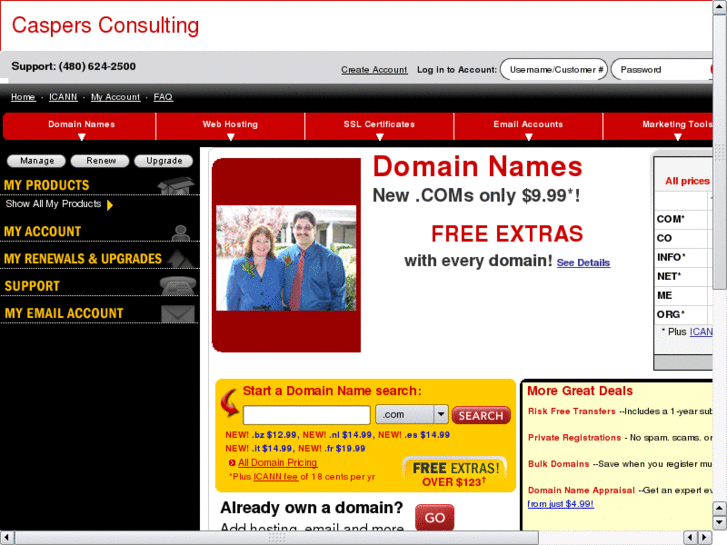Click Caspers Consulting site title
The width and height of the screenshot is (727, 545).
coord(105,26)
